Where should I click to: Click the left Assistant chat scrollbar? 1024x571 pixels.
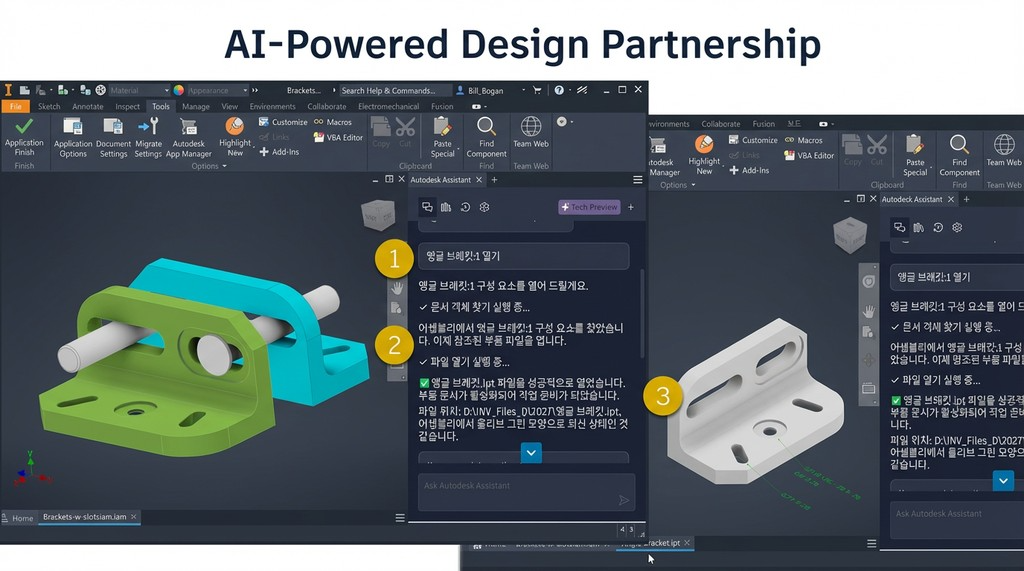642,314
